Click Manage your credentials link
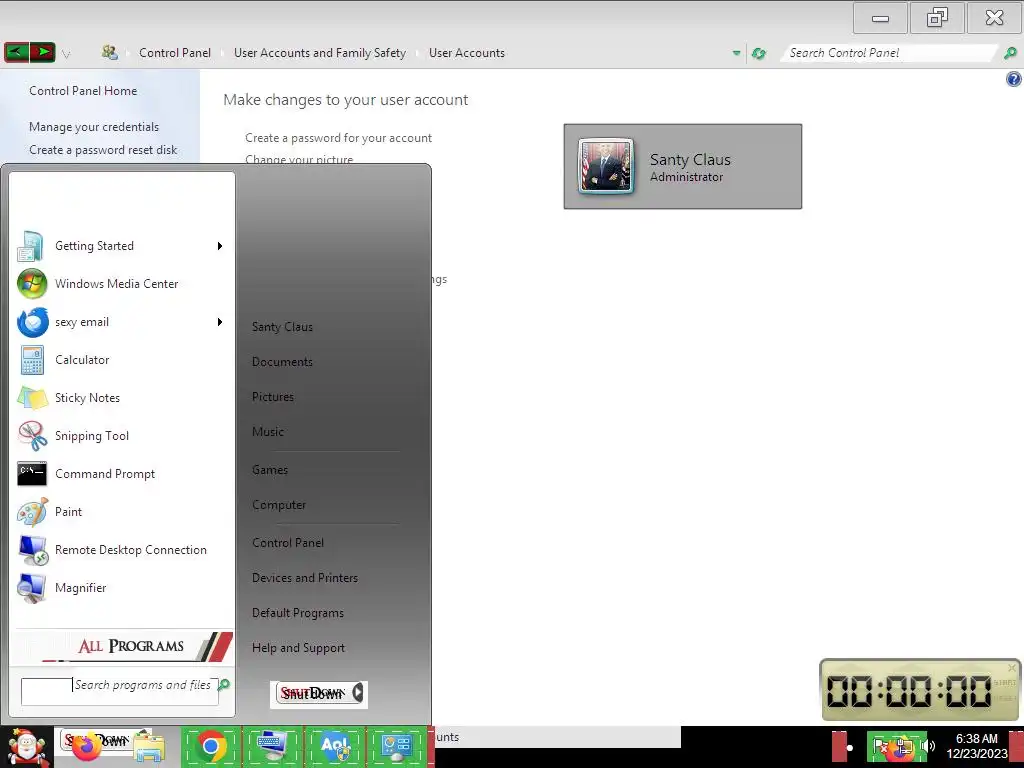Screen dimensions: 1024x768 [94, 127]
